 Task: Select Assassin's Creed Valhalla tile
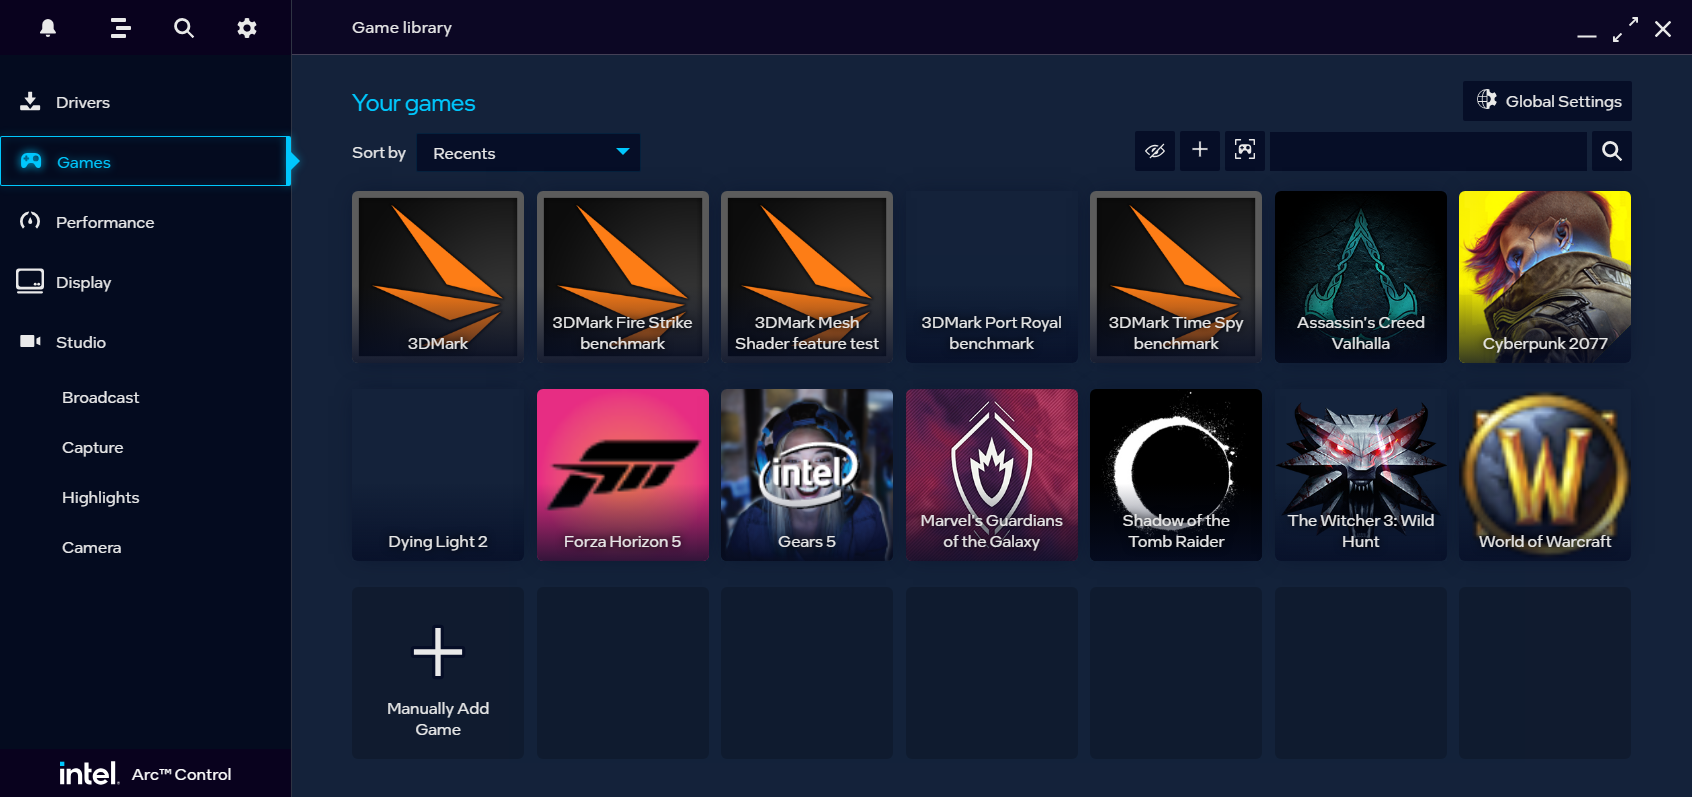pyautogui.click(x=1361, y=277)
